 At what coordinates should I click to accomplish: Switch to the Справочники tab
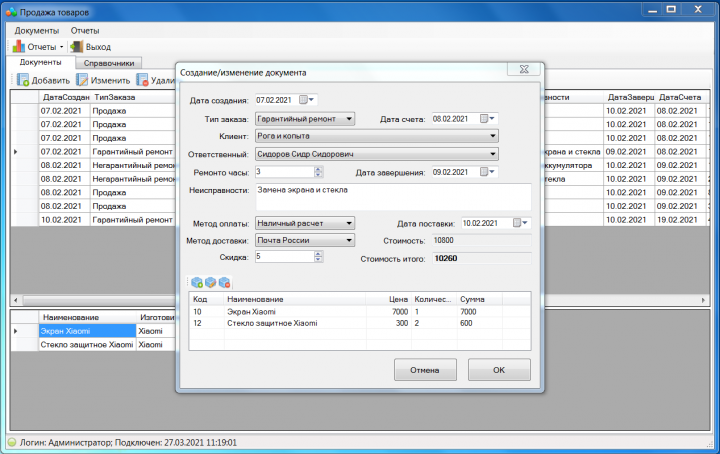pyautogui.click(x=109, y=63)
